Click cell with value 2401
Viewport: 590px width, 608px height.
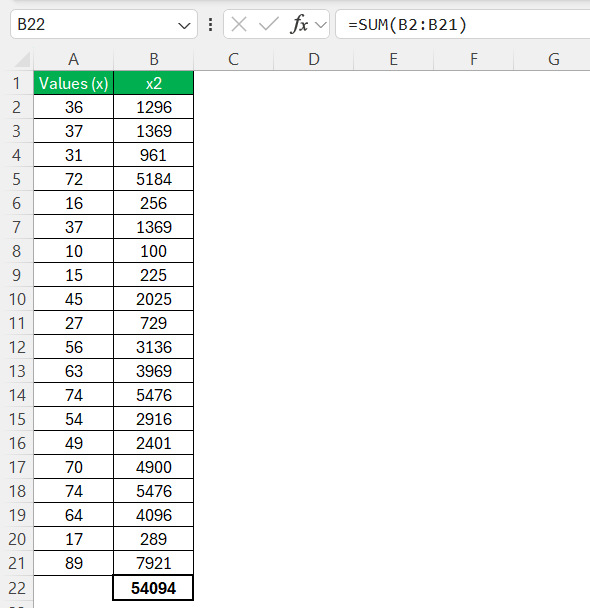(154, 443)
